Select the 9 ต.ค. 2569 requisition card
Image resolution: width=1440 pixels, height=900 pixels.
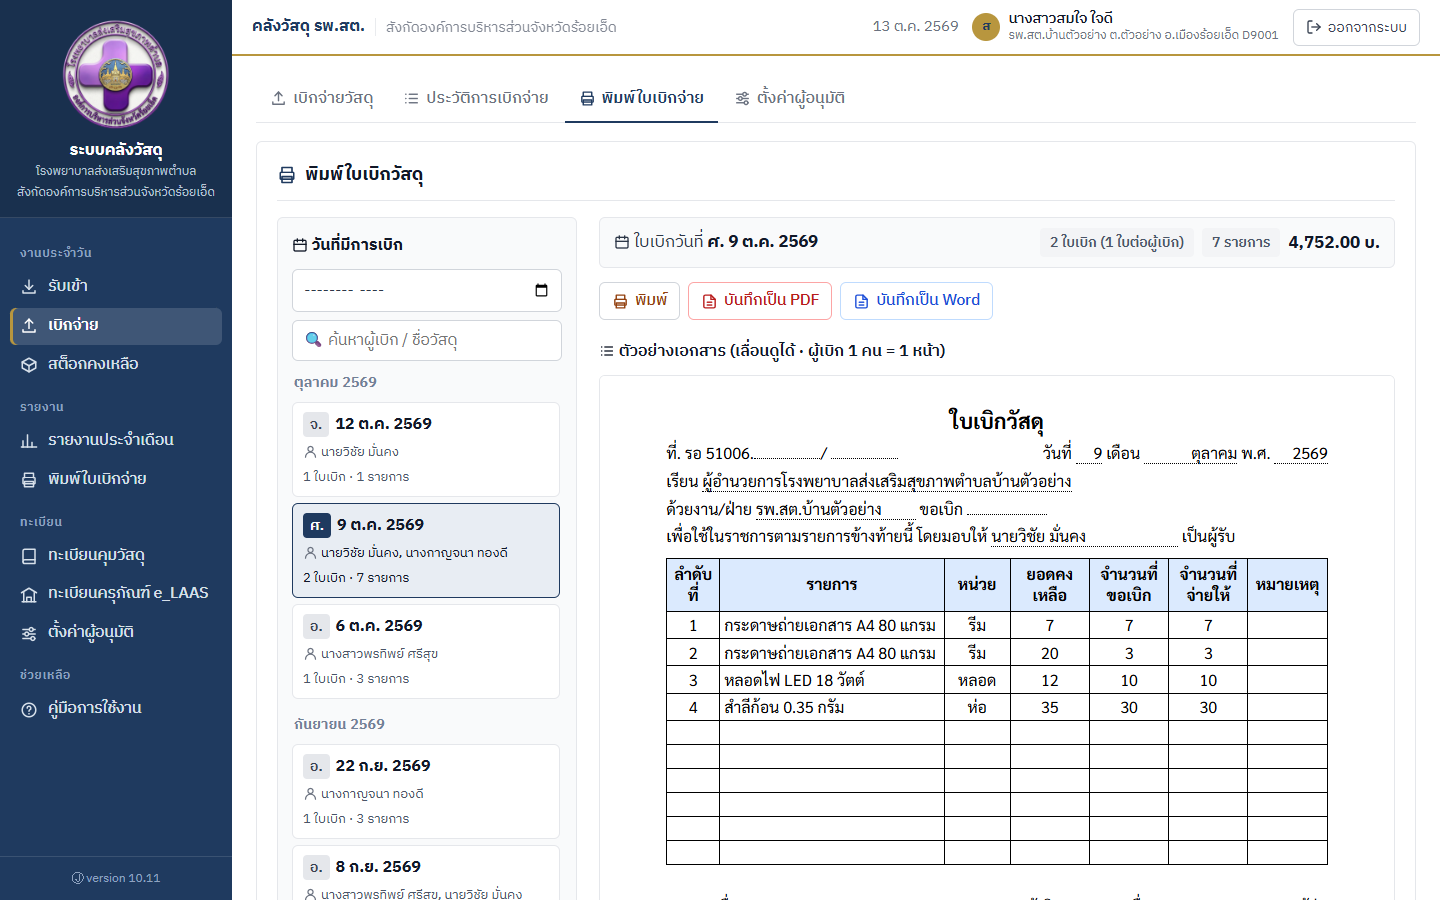pyautogui.click(x=426, y=550)
